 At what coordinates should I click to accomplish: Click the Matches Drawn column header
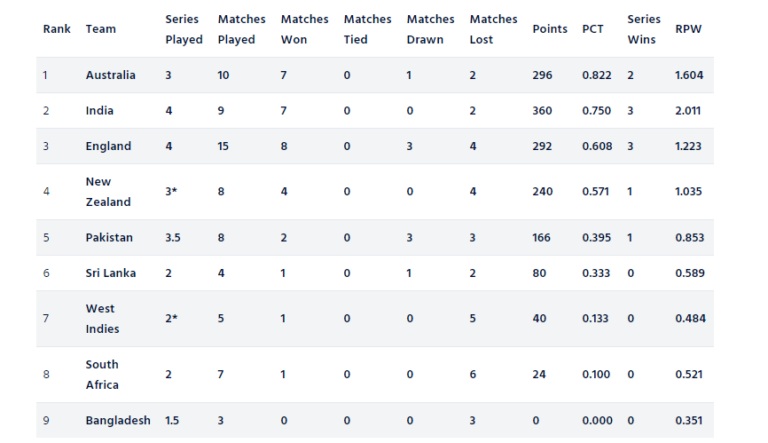point(430,29)
